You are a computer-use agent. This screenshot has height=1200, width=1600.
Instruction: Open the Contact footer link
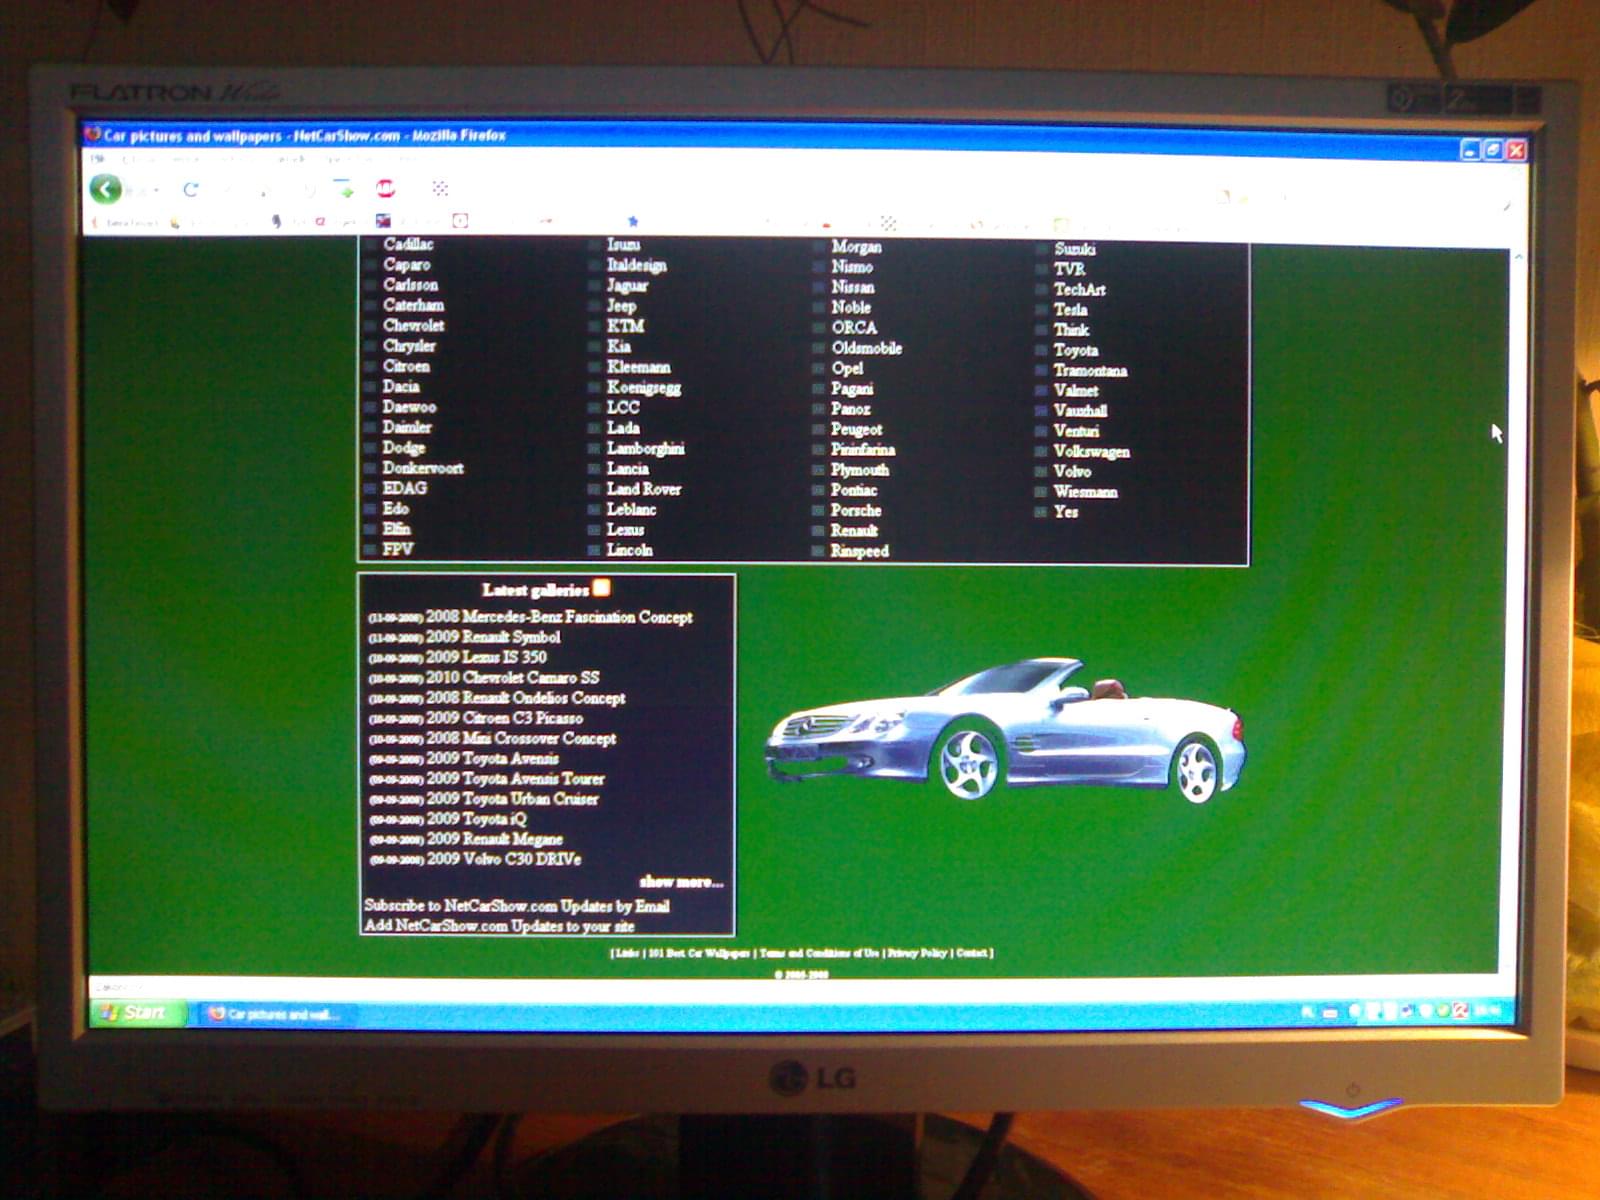pyautogui.click(x=972, y=953)
